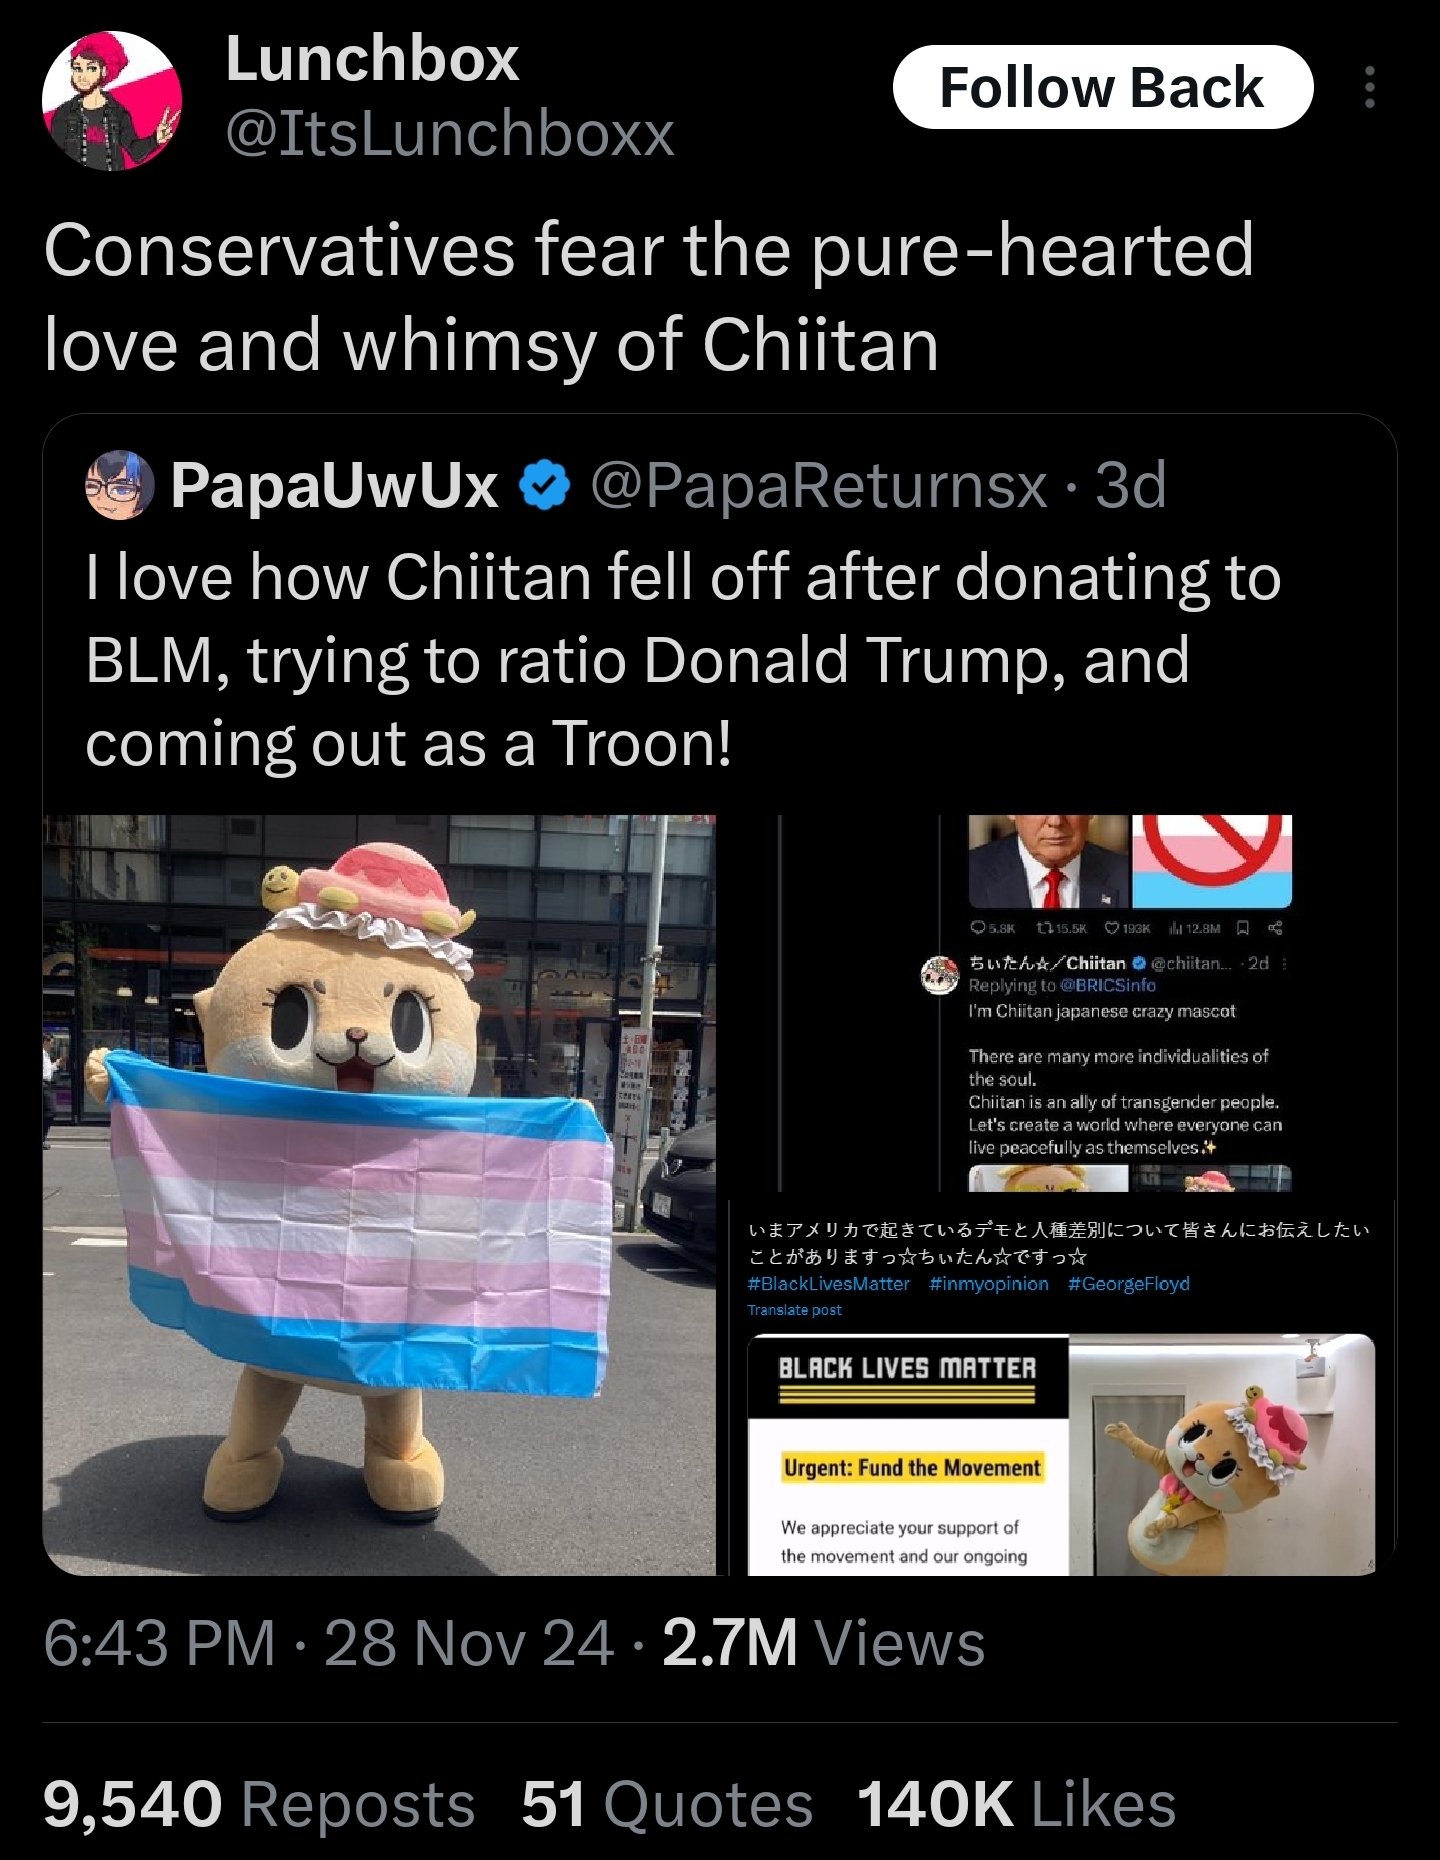
Task: Tap PapaUwUx's small profile avatar
Action: click(x=119, y=485)
